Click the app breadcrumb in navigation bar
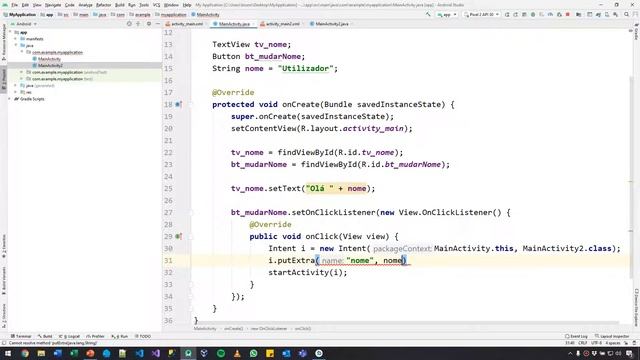 pos(47,14)
